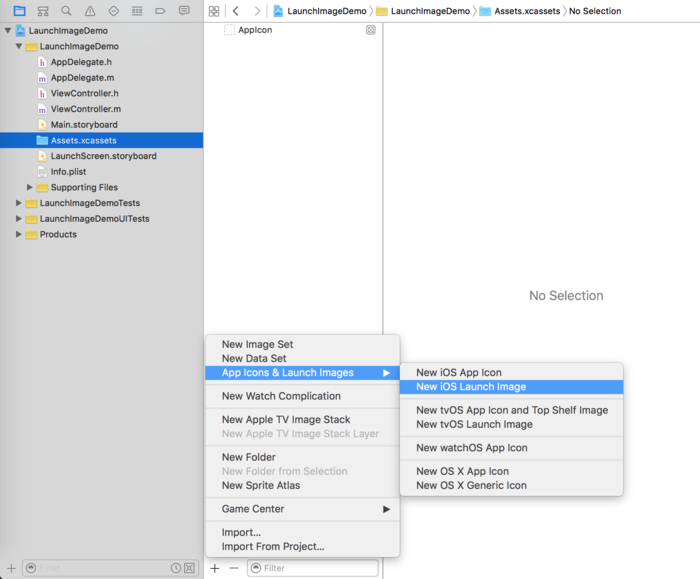This screenshot has width=700, height=579.
Task: Choose New OS X Generic Icon
Action: point(512,486)
